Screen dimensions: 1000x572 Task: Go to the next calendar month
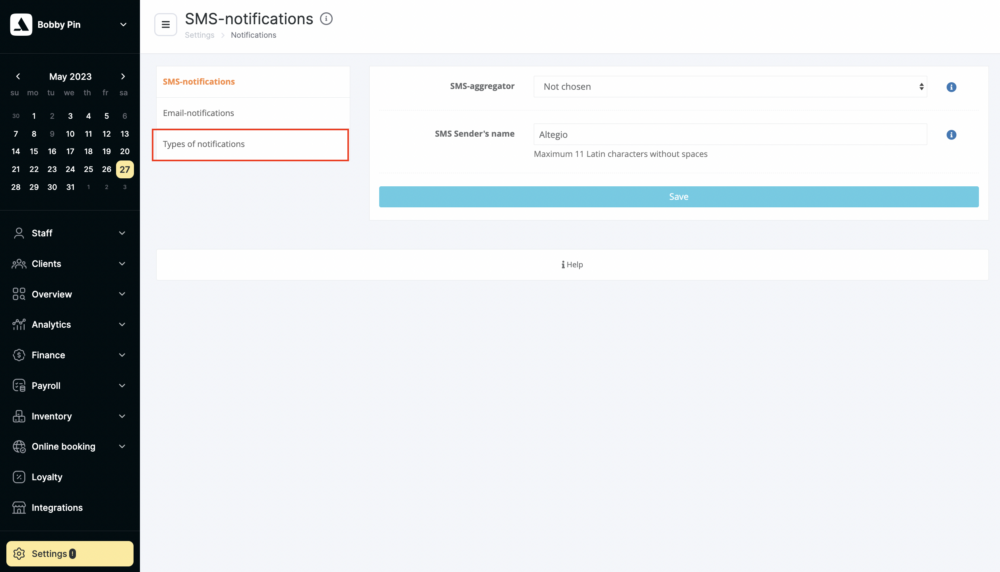pos(123,77)
